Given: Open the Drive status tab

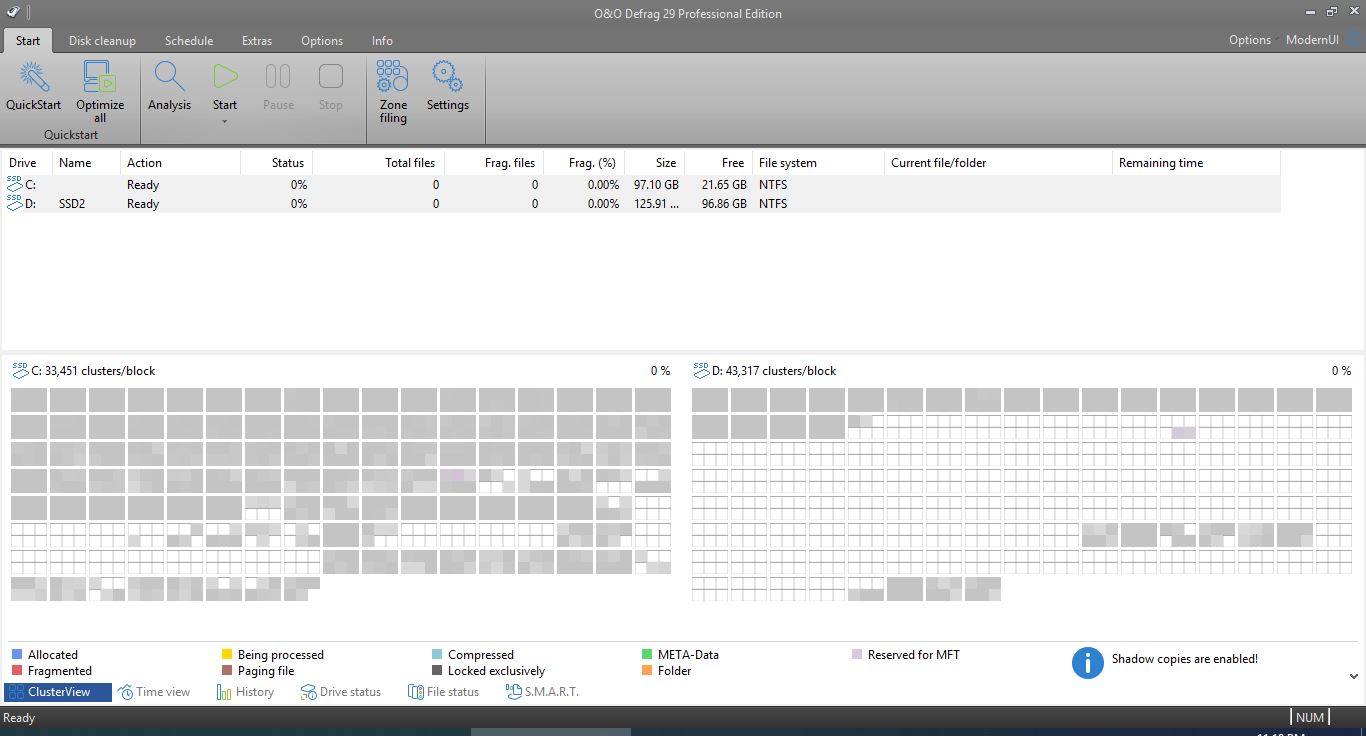Looking at the screenshot, I should pyautogui.click(x=341, y=692).
